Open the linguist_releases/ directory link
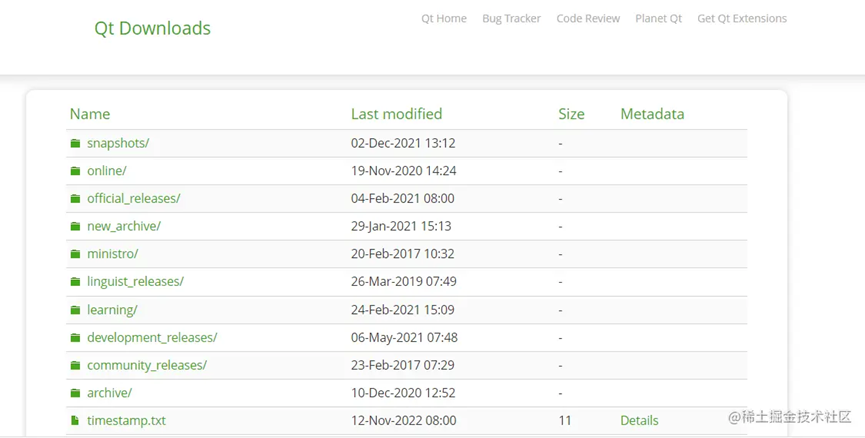This screenshot has height=438, width=865. coord(135,282)
